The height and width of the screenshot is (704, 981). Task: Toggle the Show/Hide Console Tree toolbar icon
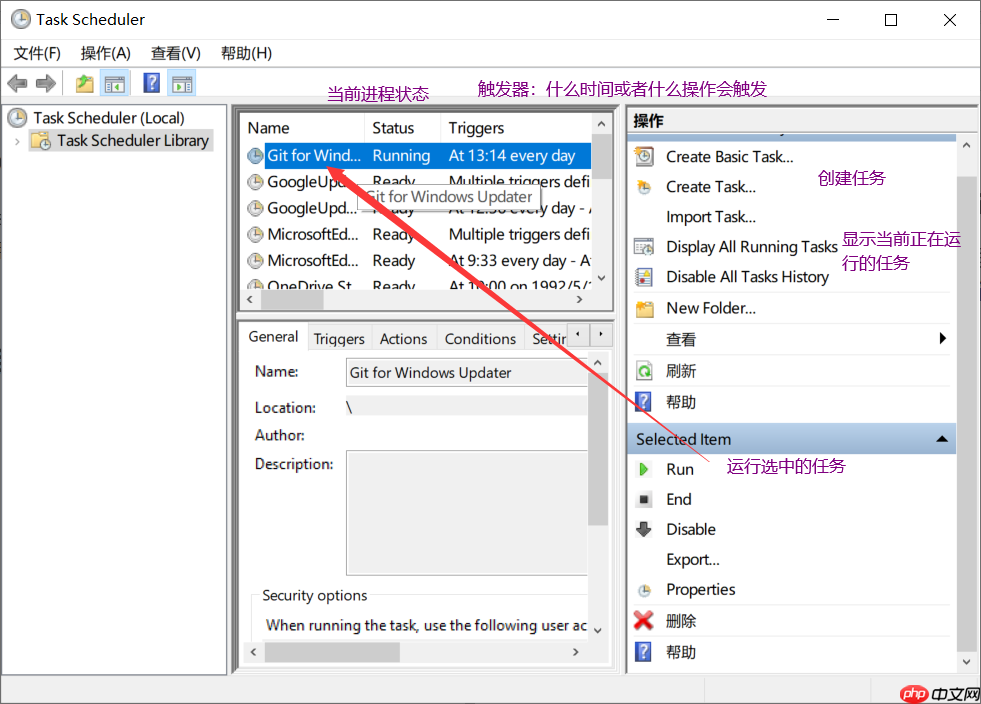point(115,83)
